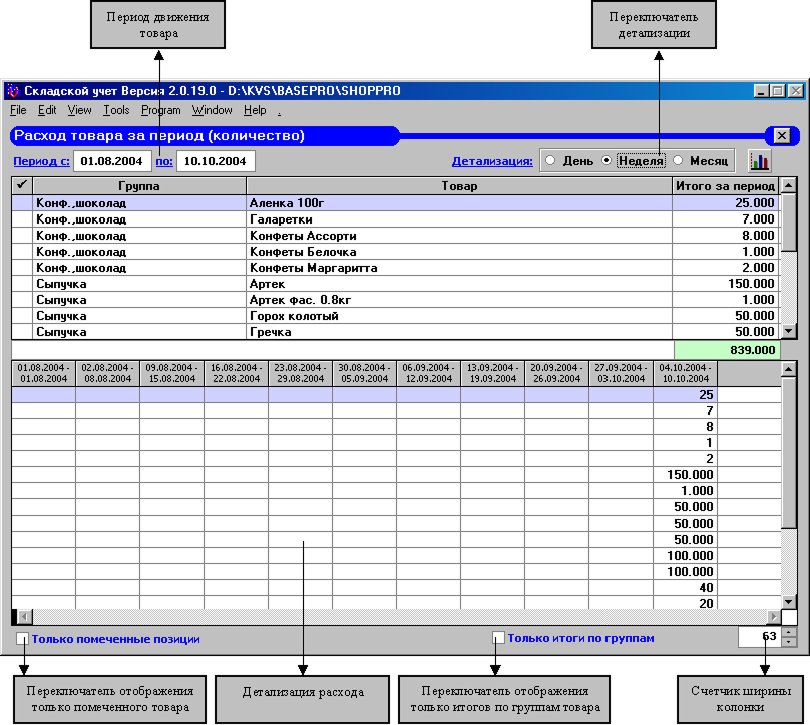This screenshot has width=810, height=725.
Task: Open the Tools menu
Action: 116,110
